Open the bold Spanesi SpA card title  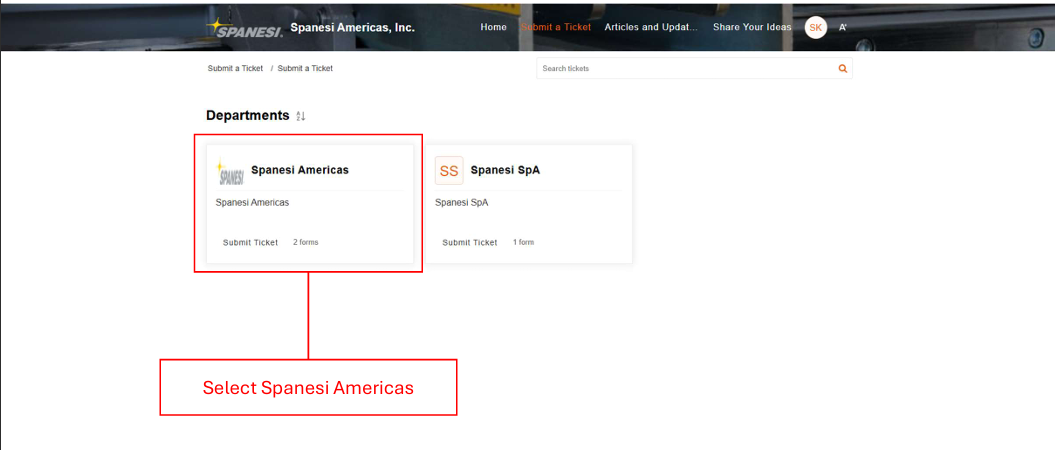505,170
